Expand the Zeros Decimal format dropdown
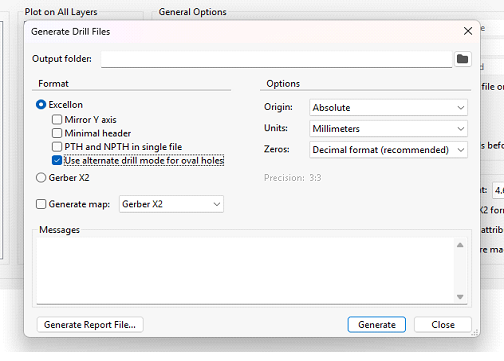 coord(388,150)
